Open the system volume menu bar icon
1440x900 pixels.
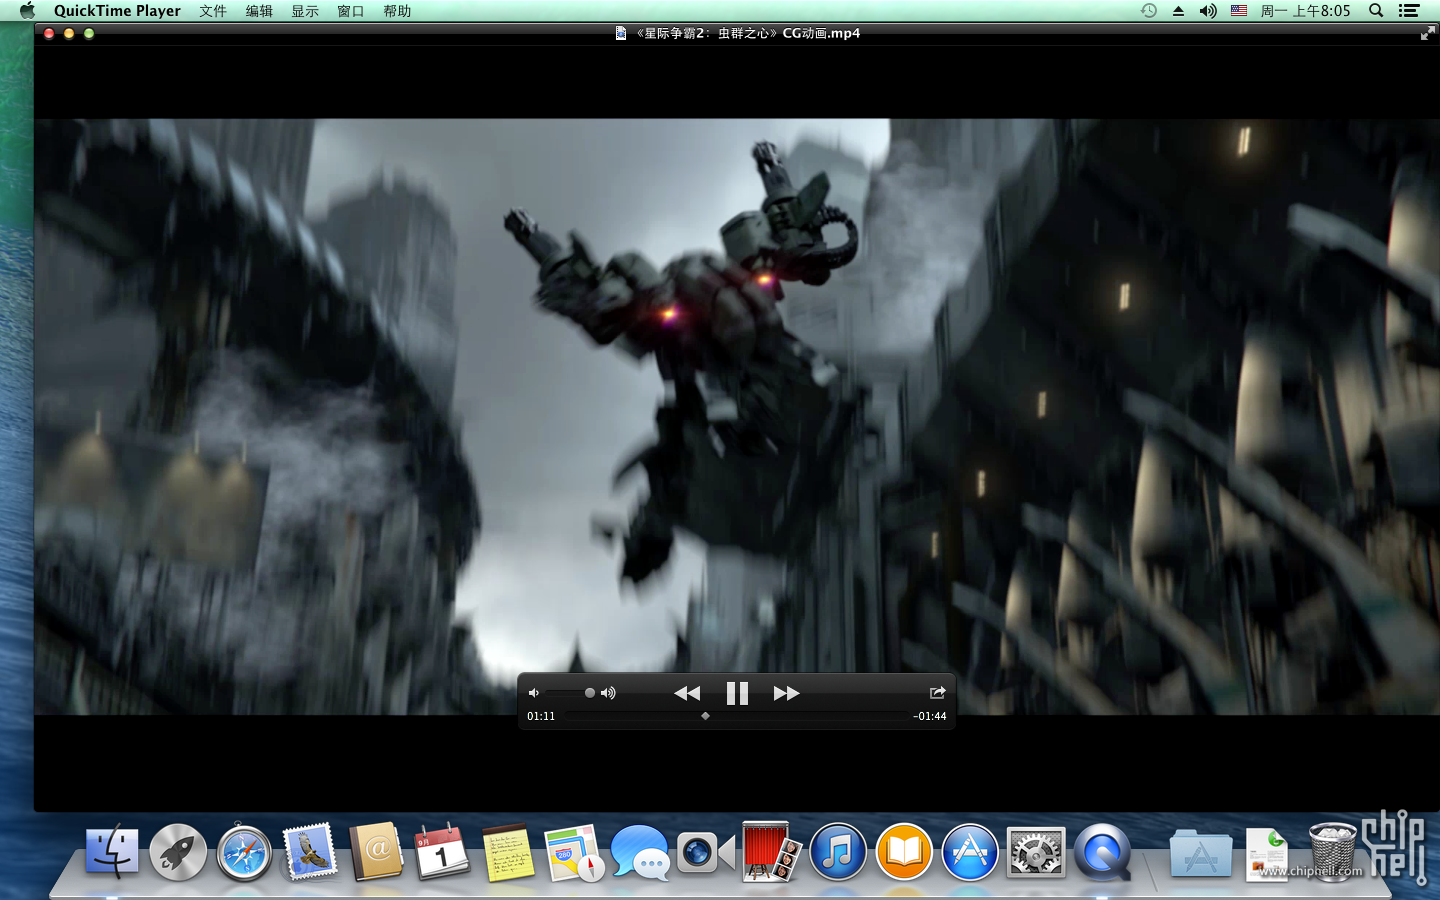(x=1208, y=11)
